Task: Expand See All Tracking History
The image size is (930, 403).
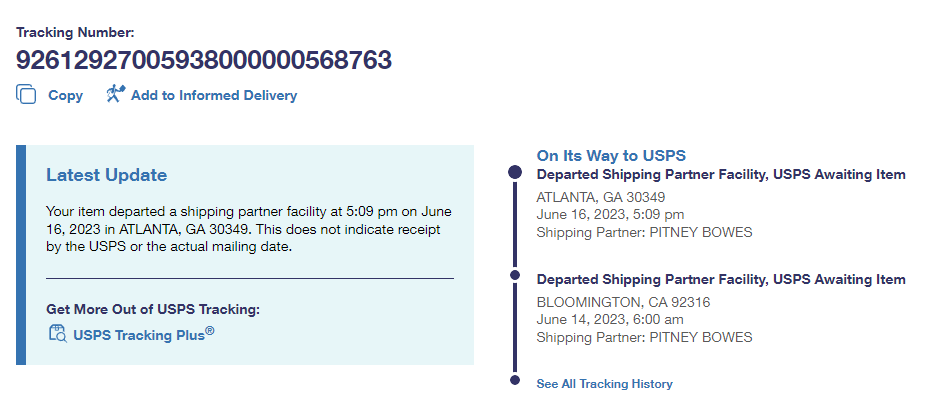Action: [604, 384]
